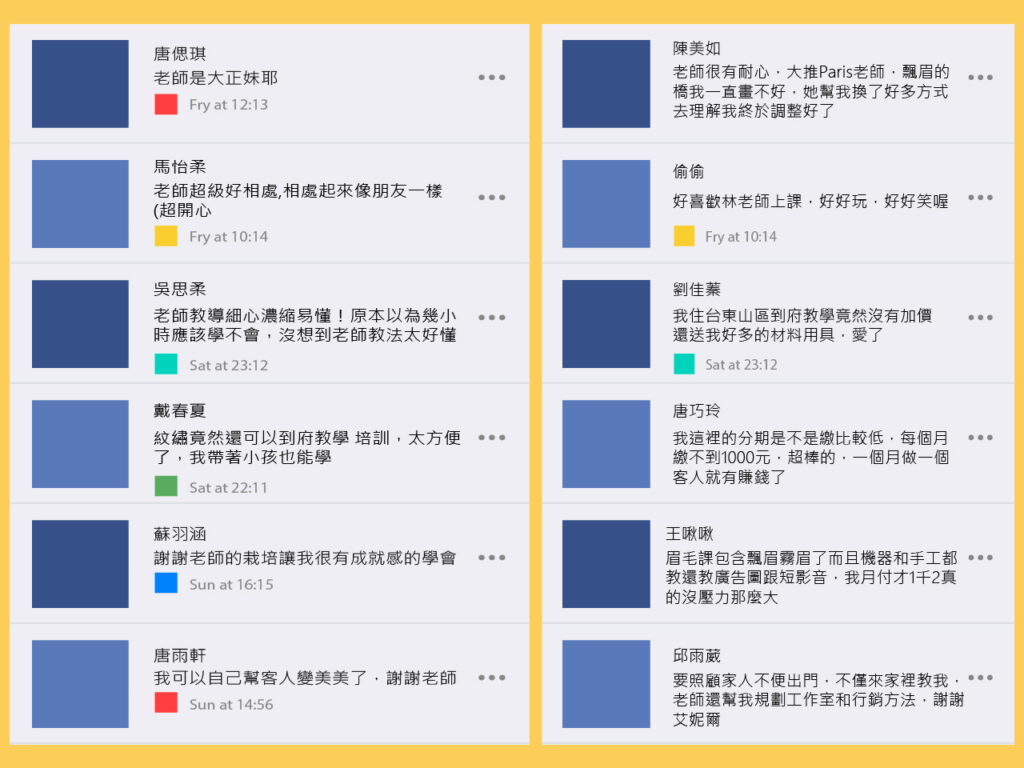Screen dimensions: 1024x768
Task: Open three-dot menu on 邱雨葳's comment
Action: (980, 678)
